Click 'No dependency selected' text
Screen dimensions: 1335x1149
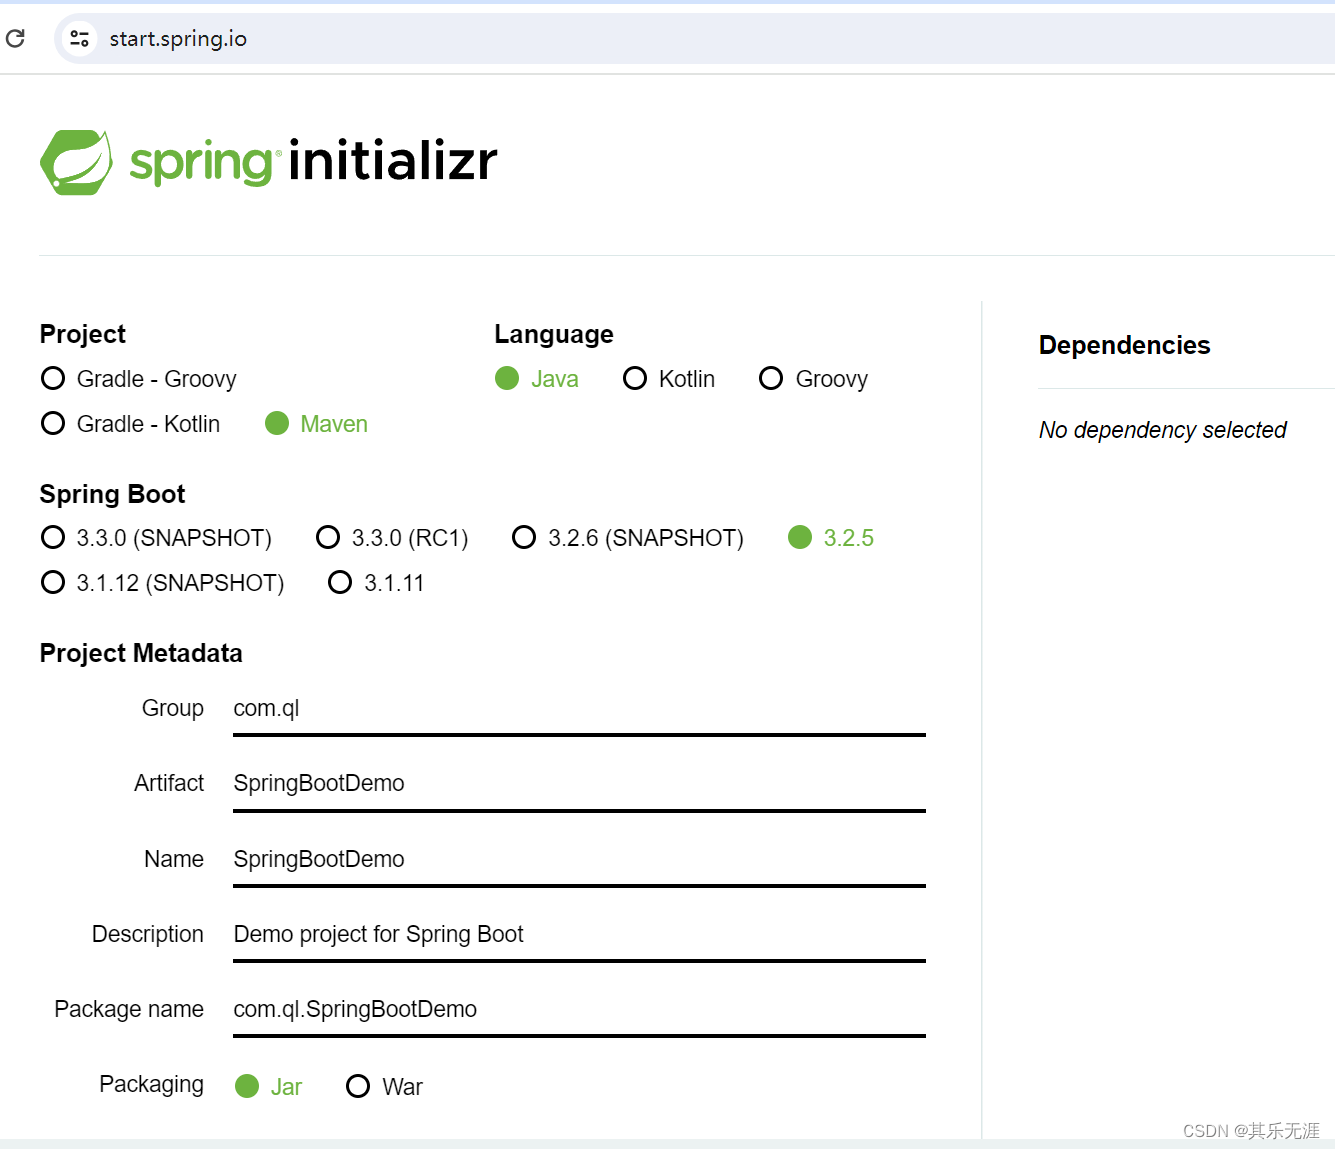[x=1162, y=430]
